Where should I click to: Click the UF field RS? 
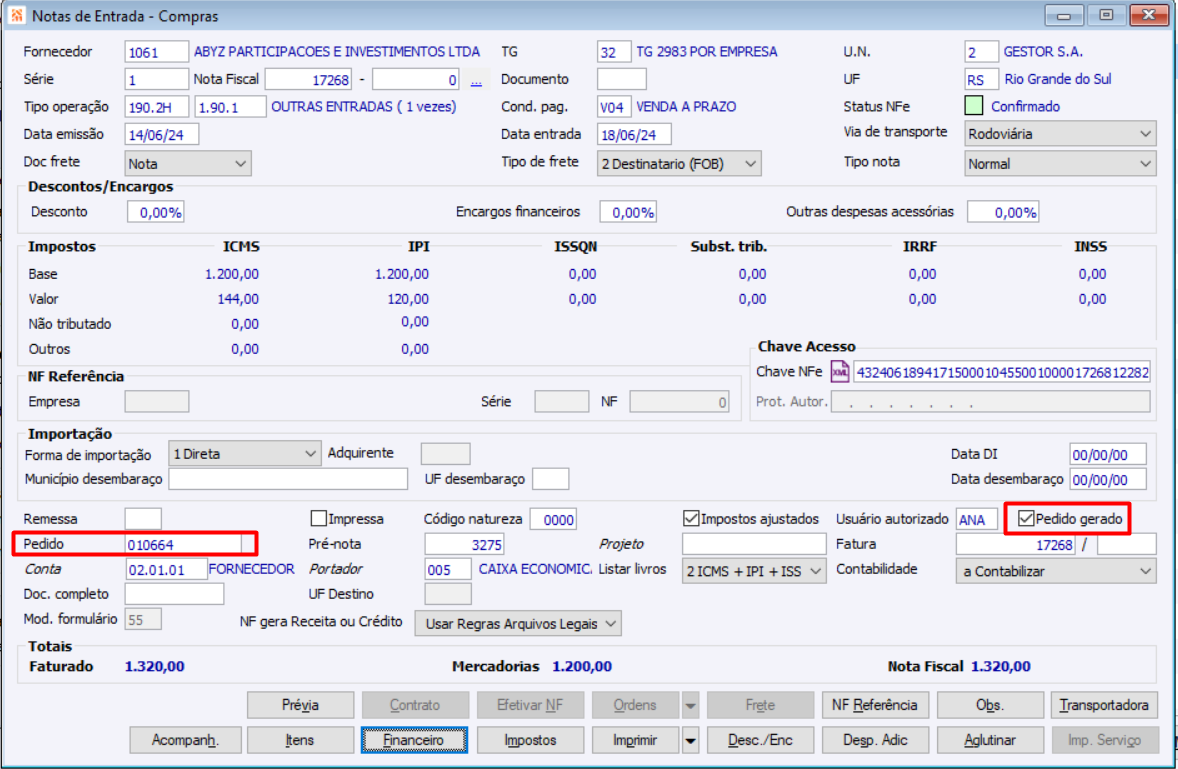(x=981, y=79)
